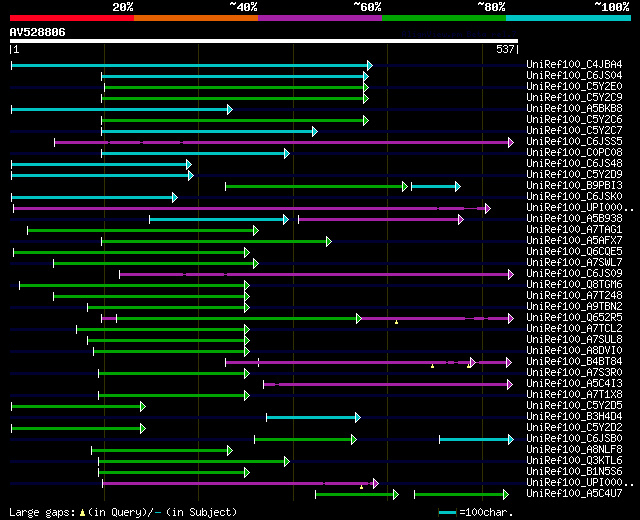Select the UniRef100_A5B938 label
This screenshot has width=640, height=520.
574,219
